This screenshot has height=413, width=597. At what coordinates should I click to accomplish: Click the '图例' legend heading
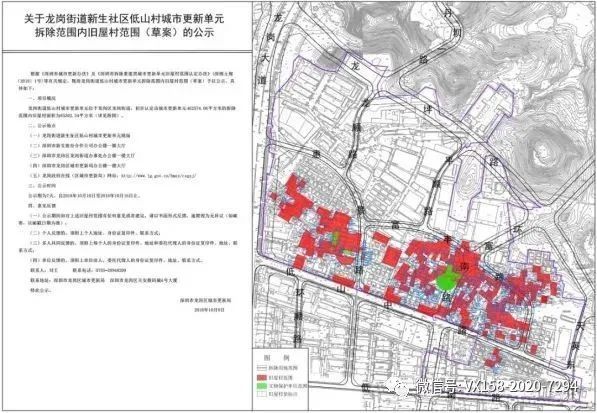(277, 357)
